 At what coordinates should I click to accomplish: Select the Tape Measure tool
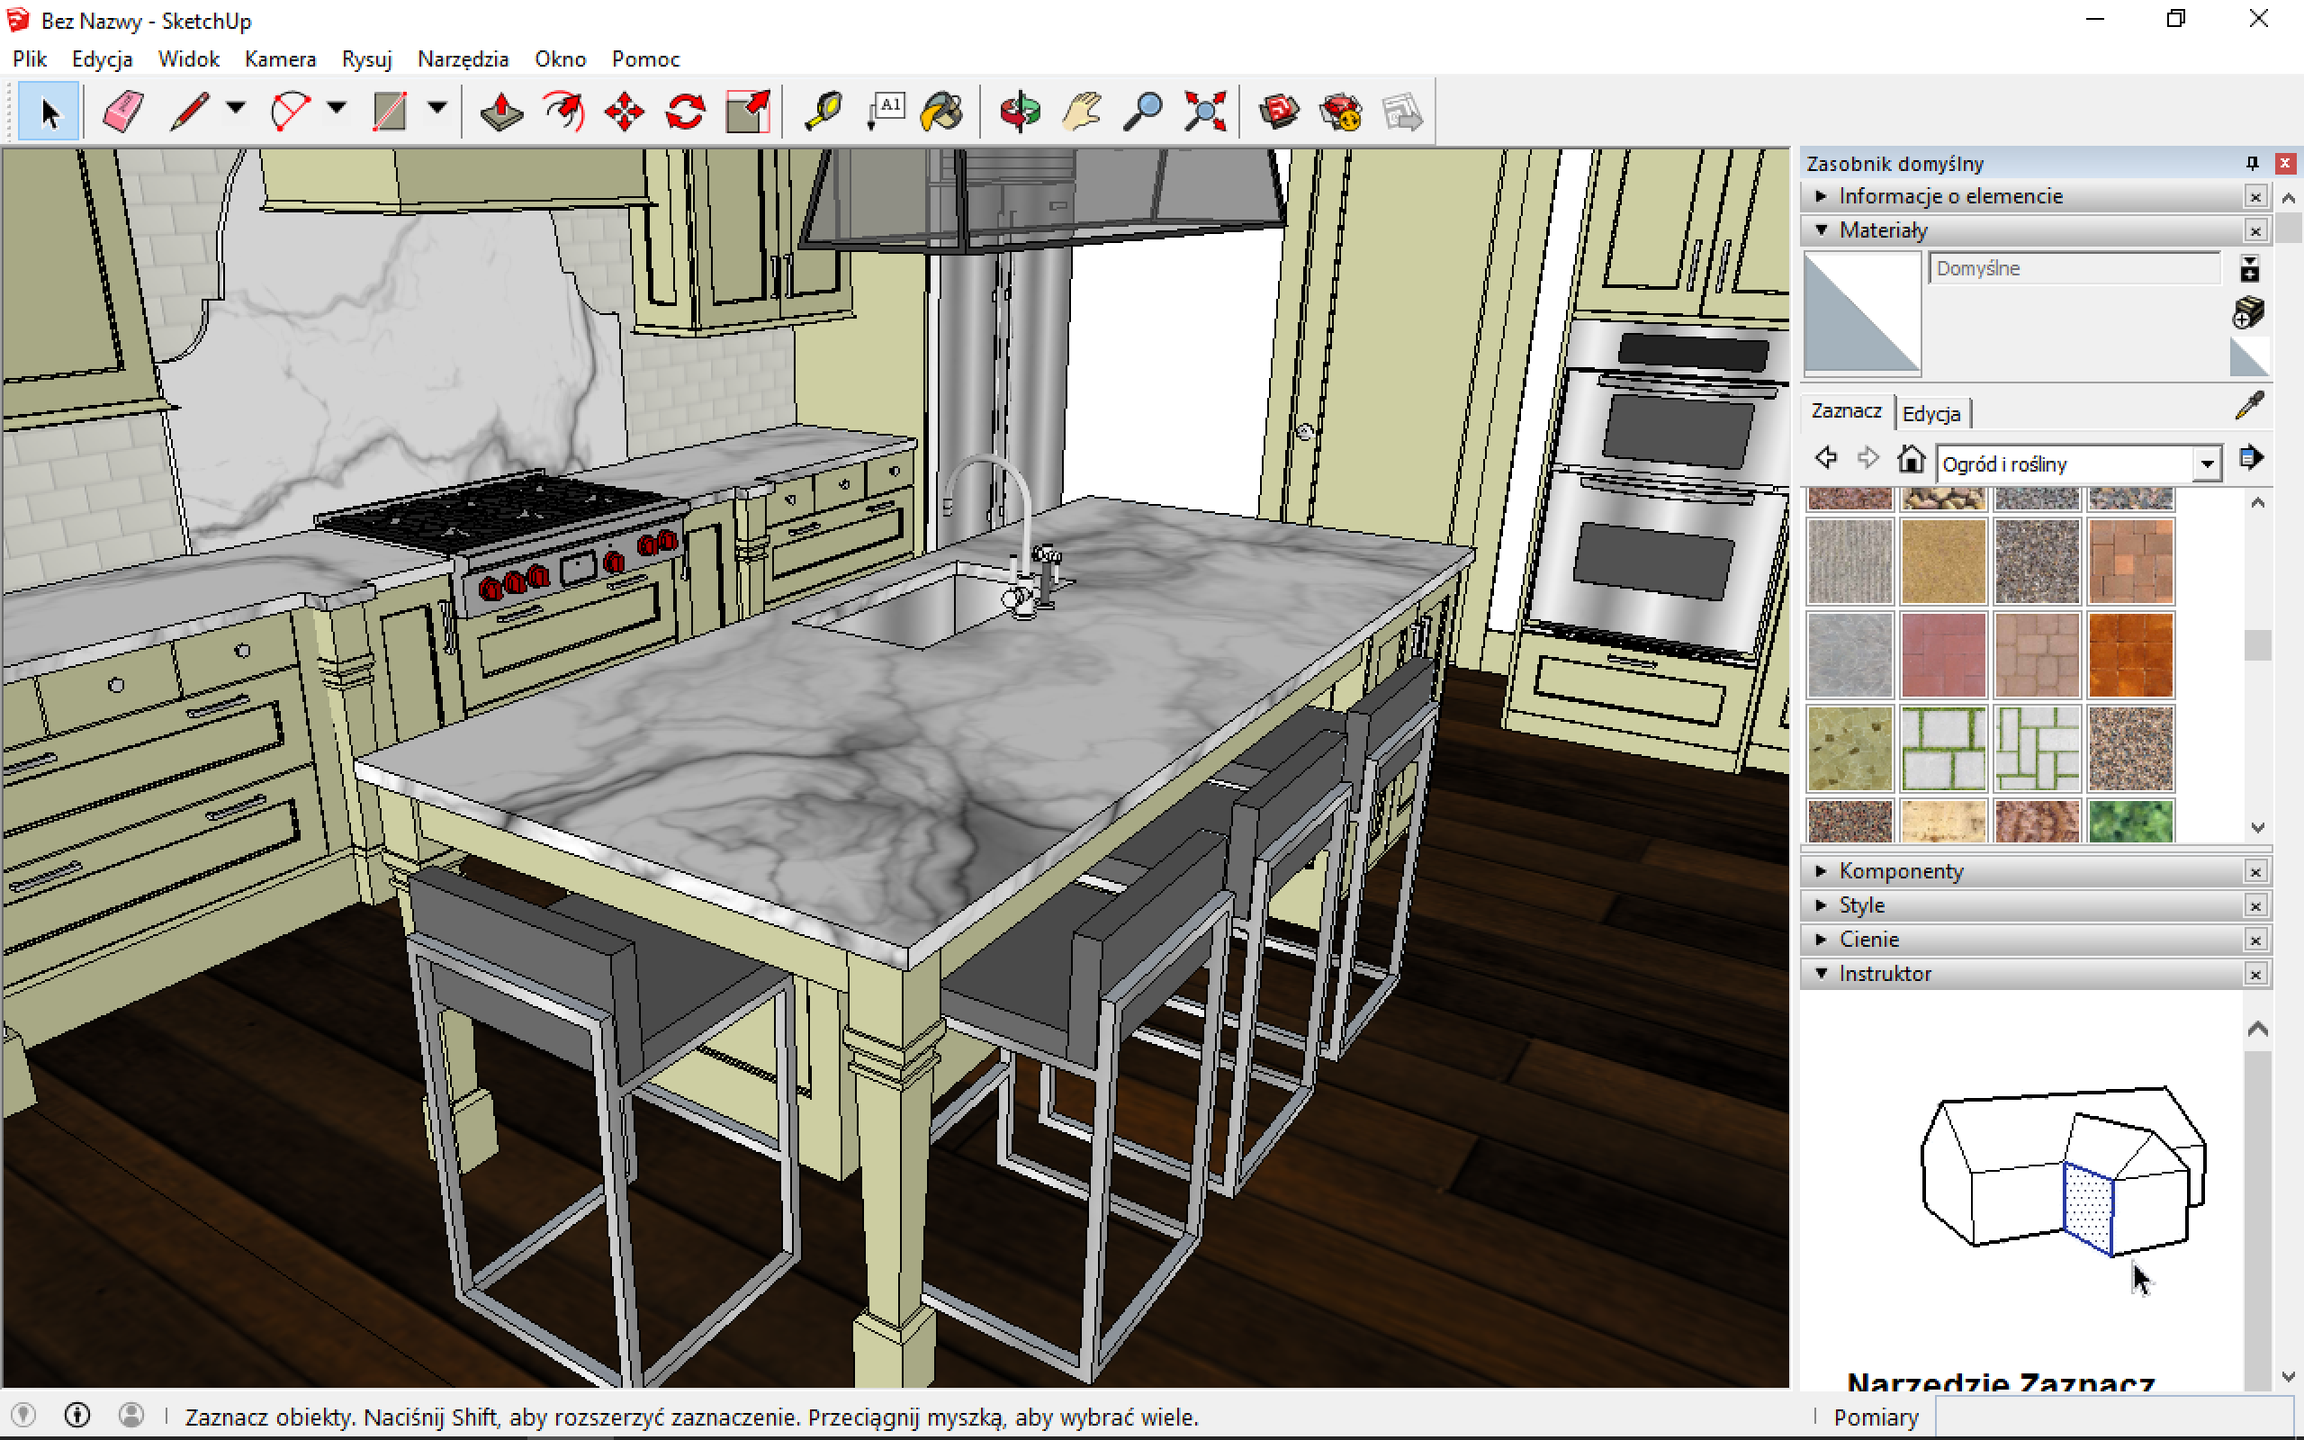824,110
